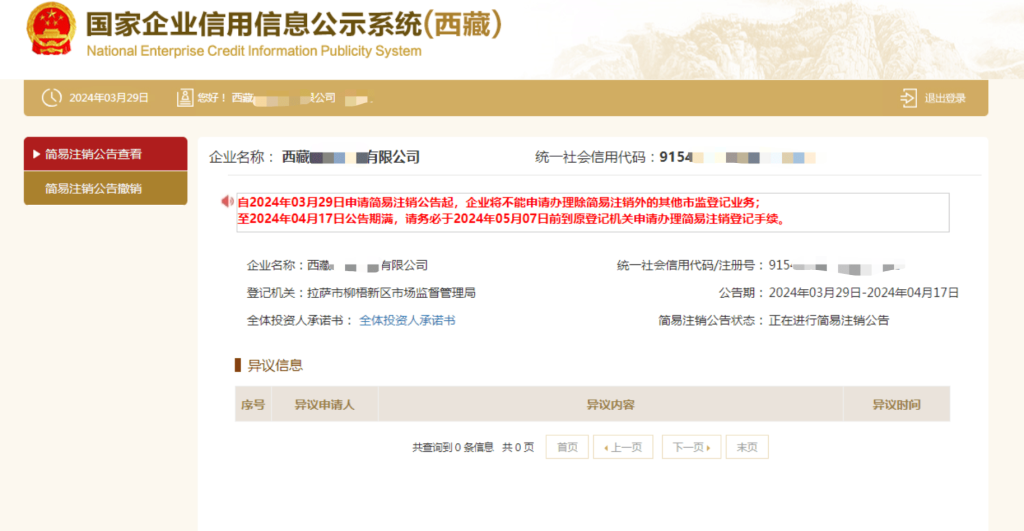This screenshot has height=531, width=1024.
Task: Click the 异议内容 column header
Action: (x=610, y=405)
